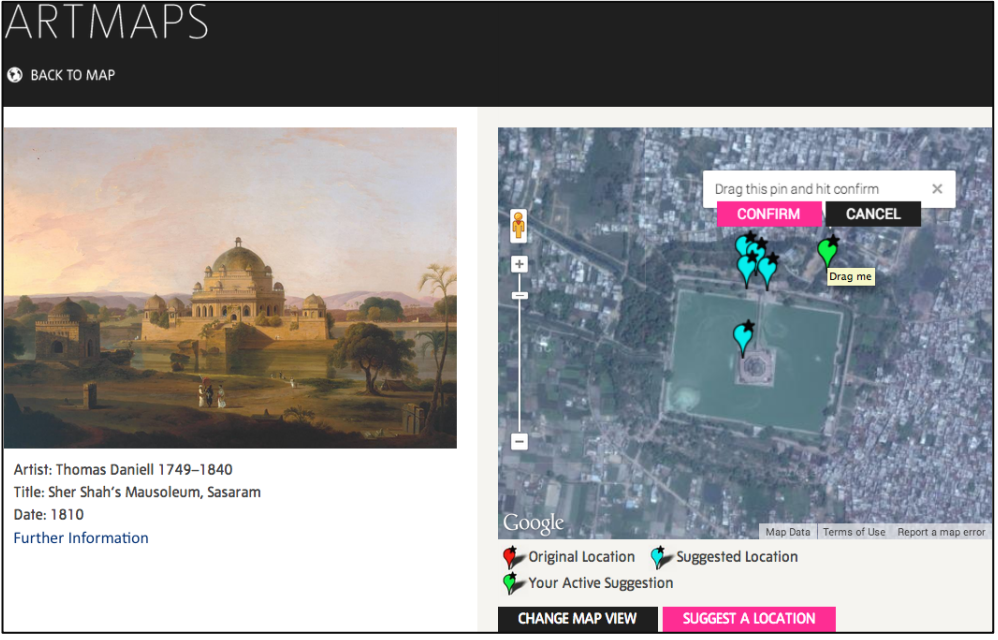Click the Google logo on the map
This screenshot has width=998, height=640.
tap(533, 524)
